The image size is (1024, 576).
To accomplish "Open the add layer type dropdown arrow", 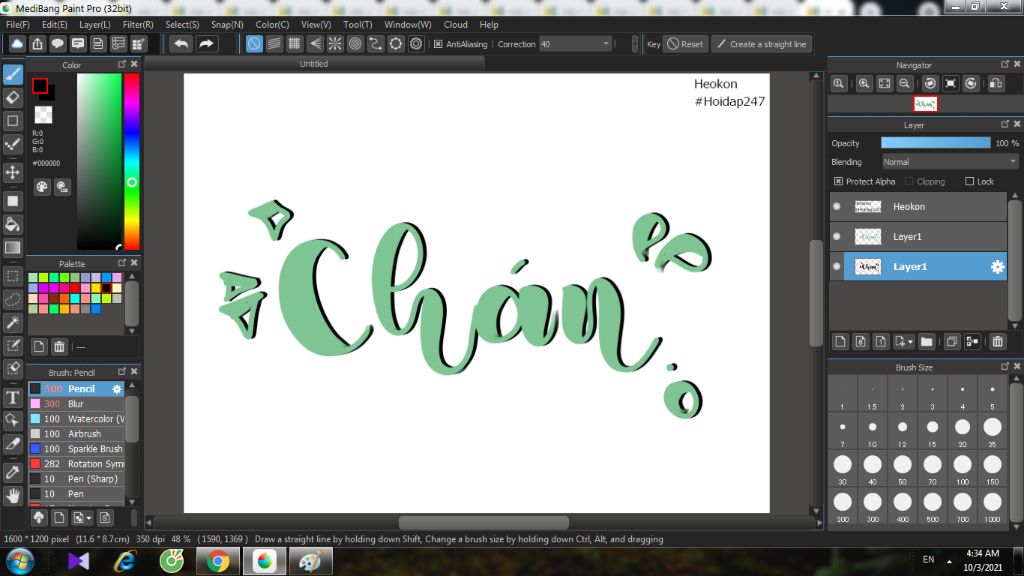I will (x=910, y=342).
